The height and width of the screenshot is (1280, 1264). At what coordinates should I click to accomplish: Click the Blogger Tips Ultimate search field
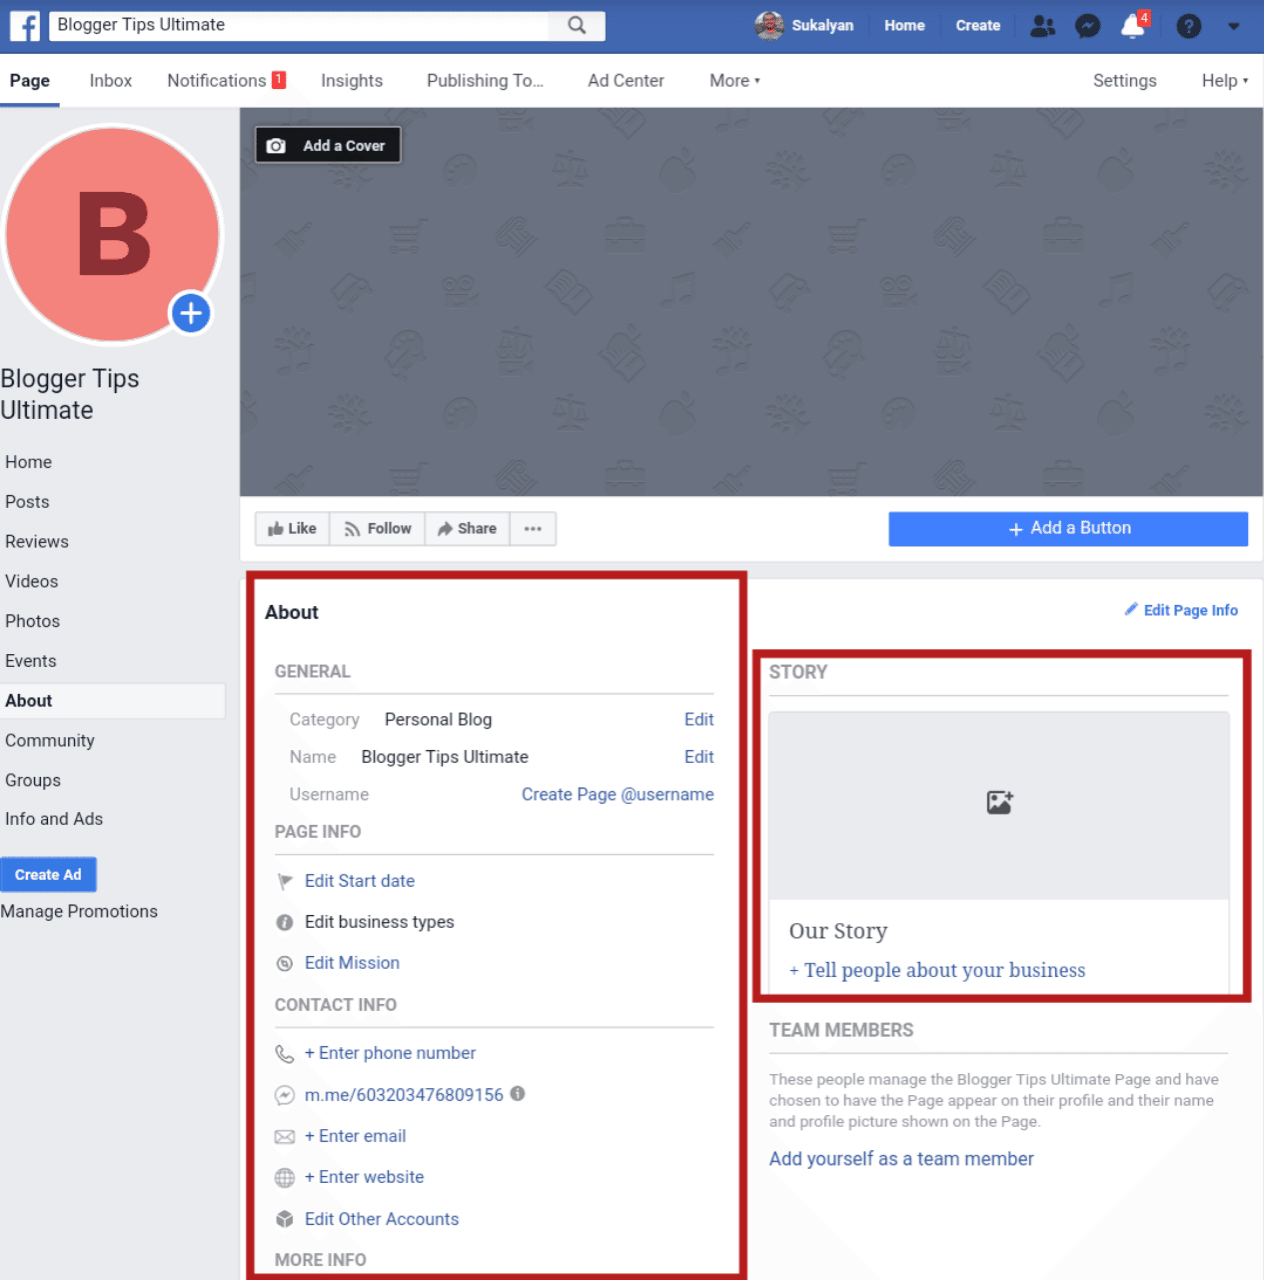(299, 25)
